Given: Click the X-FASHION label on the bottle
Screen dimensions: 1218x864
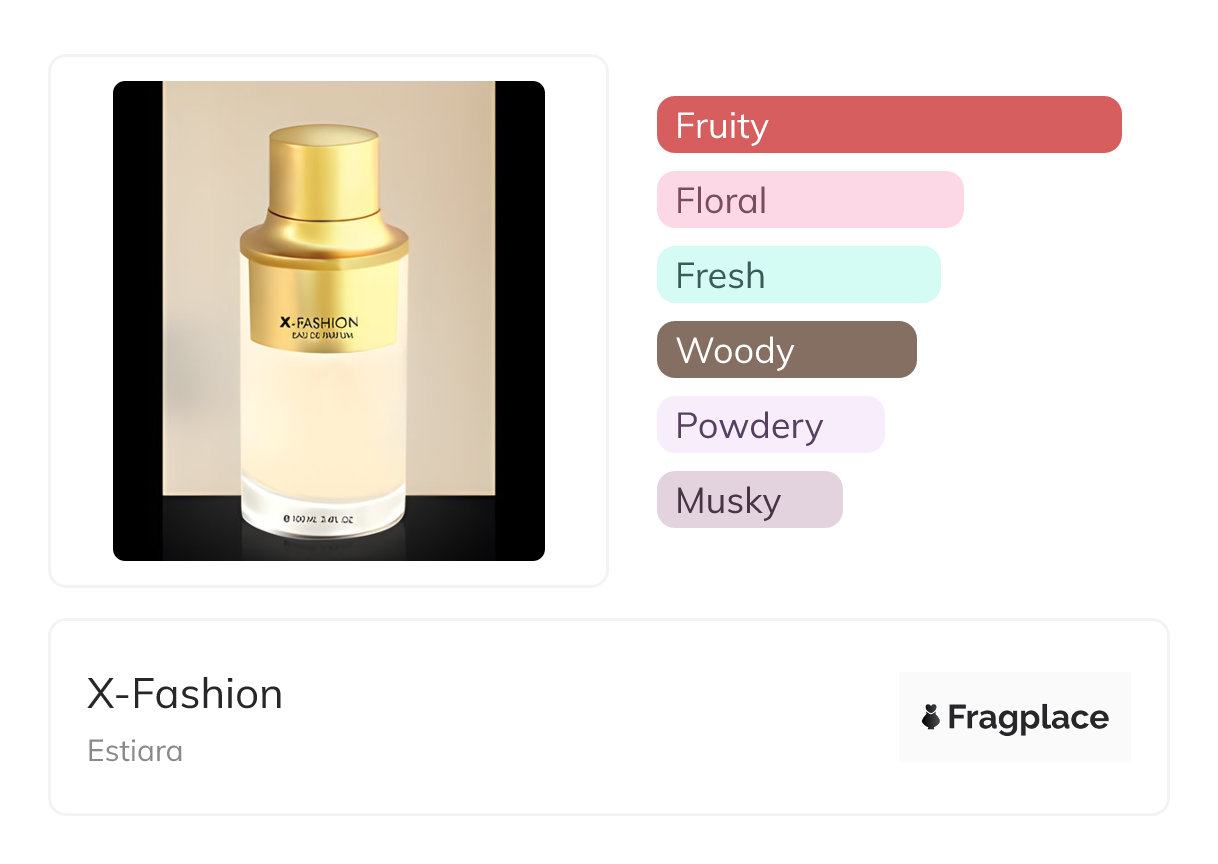Looking at the screenshot, I should tap(319, 322).
